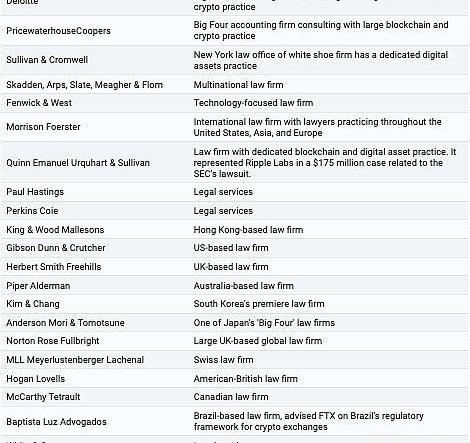
Task: Select the PricewaterhouseCoopers cell
Action: coord(58,31)
